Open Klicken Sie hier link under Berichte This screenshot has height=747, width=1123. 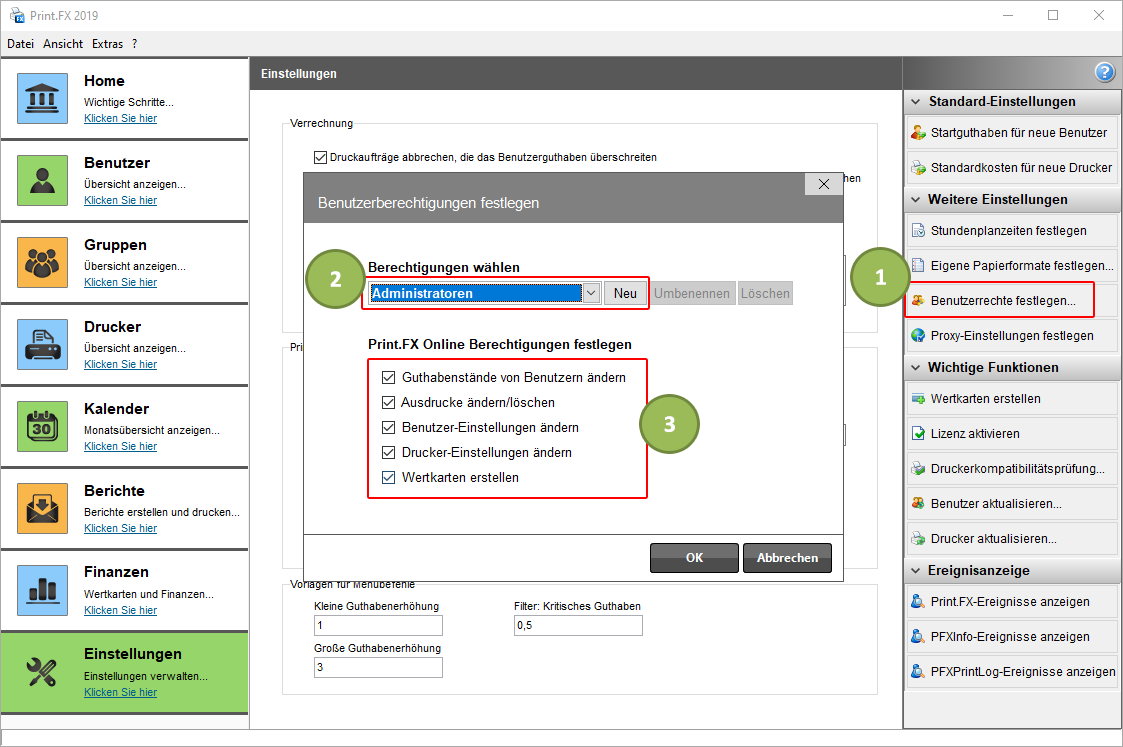(120, 529)
